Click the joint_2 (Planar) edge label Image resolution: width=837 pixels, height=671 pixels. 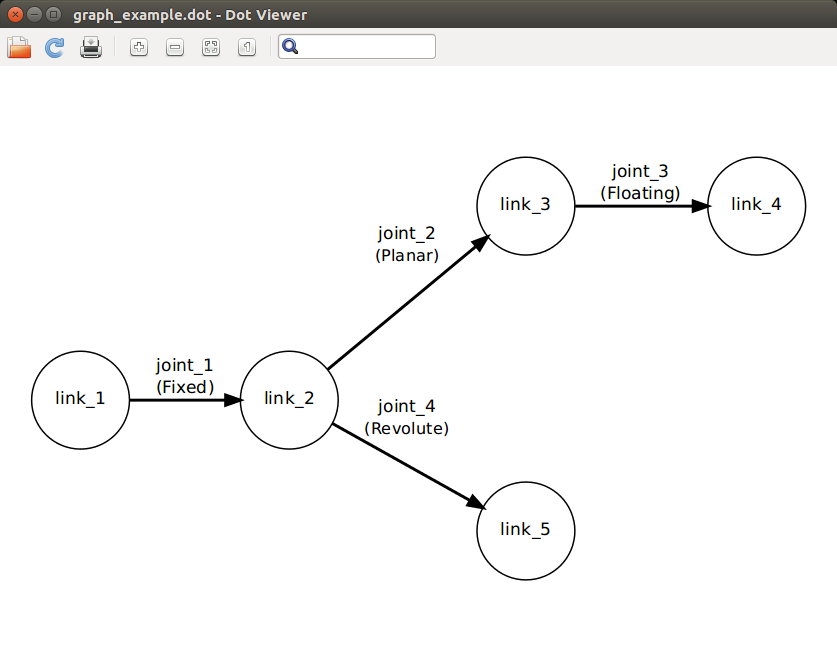point(407,245)
